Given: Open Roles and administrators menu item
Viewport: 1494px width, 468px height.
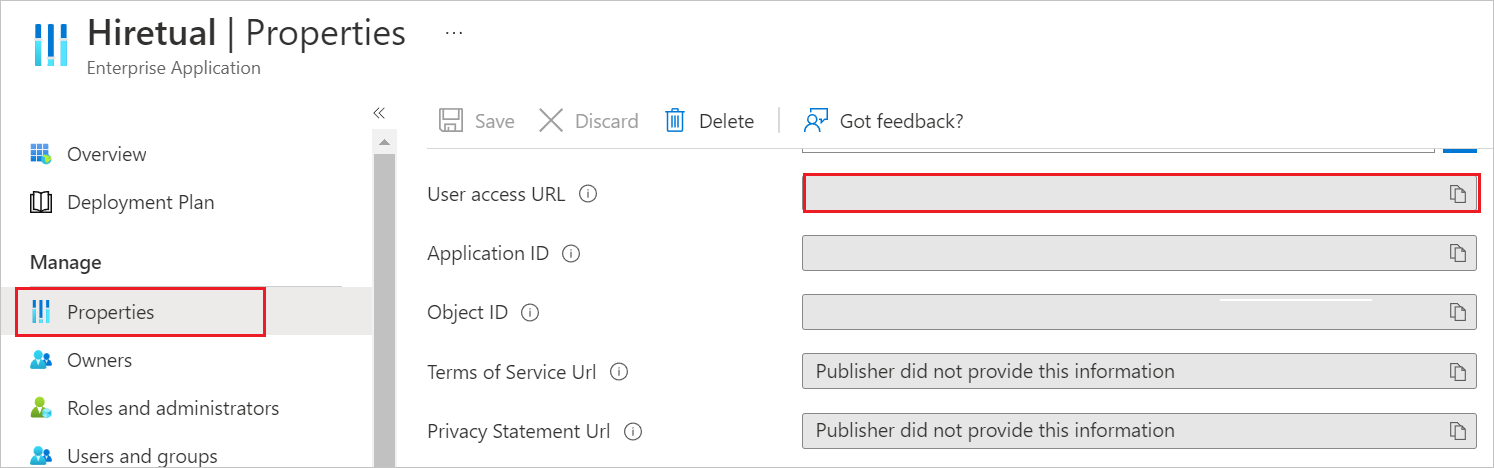Looking at the screenshot, I should pyautogui.click(x=173, y=408).
